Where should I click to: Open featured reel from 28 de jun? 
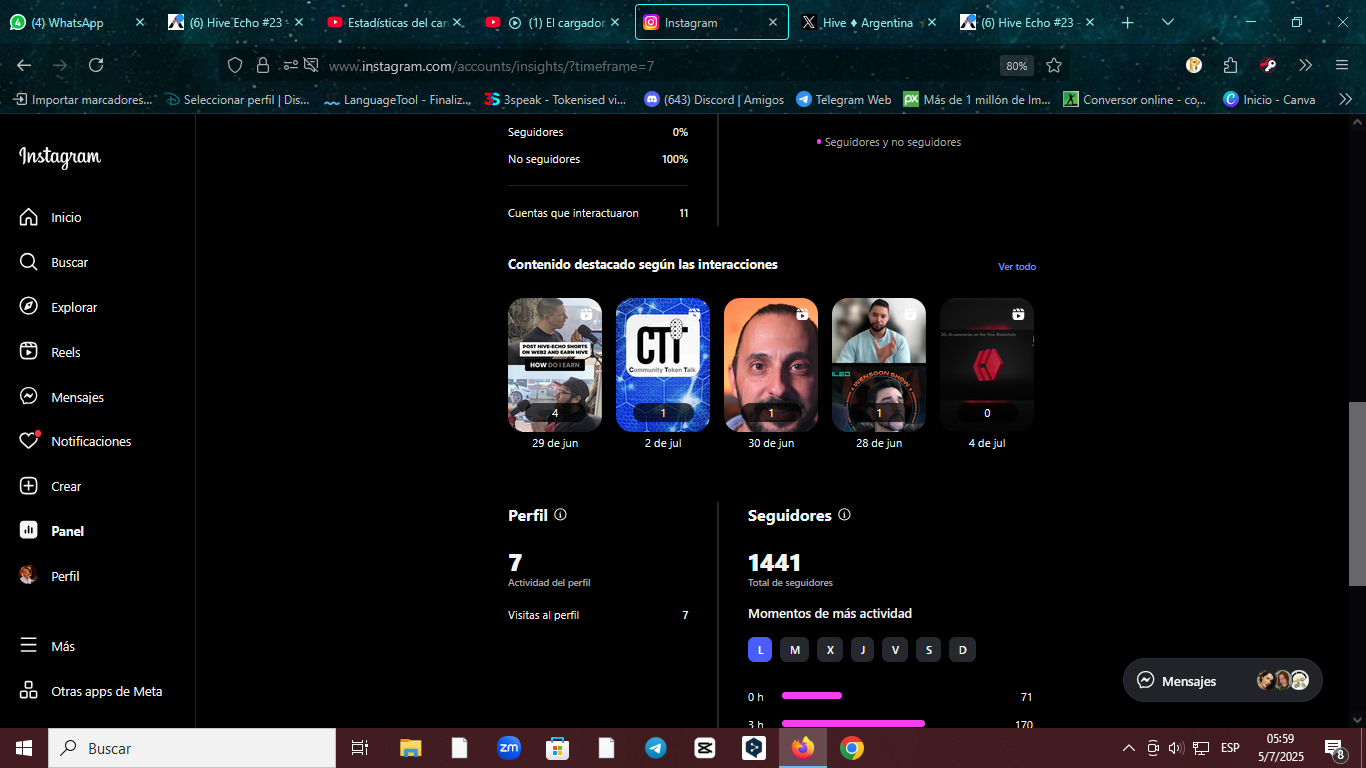(879, 365)
